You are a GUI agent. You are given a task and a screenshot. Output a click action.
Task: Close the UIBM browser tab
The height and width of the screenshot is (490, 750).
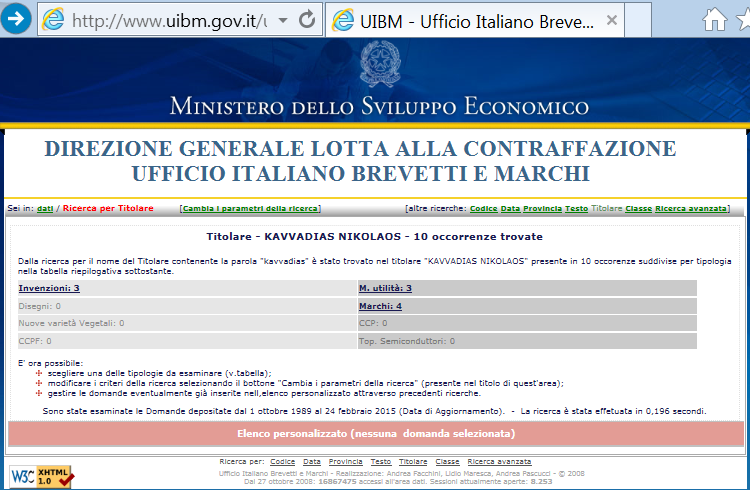[611, 20]
